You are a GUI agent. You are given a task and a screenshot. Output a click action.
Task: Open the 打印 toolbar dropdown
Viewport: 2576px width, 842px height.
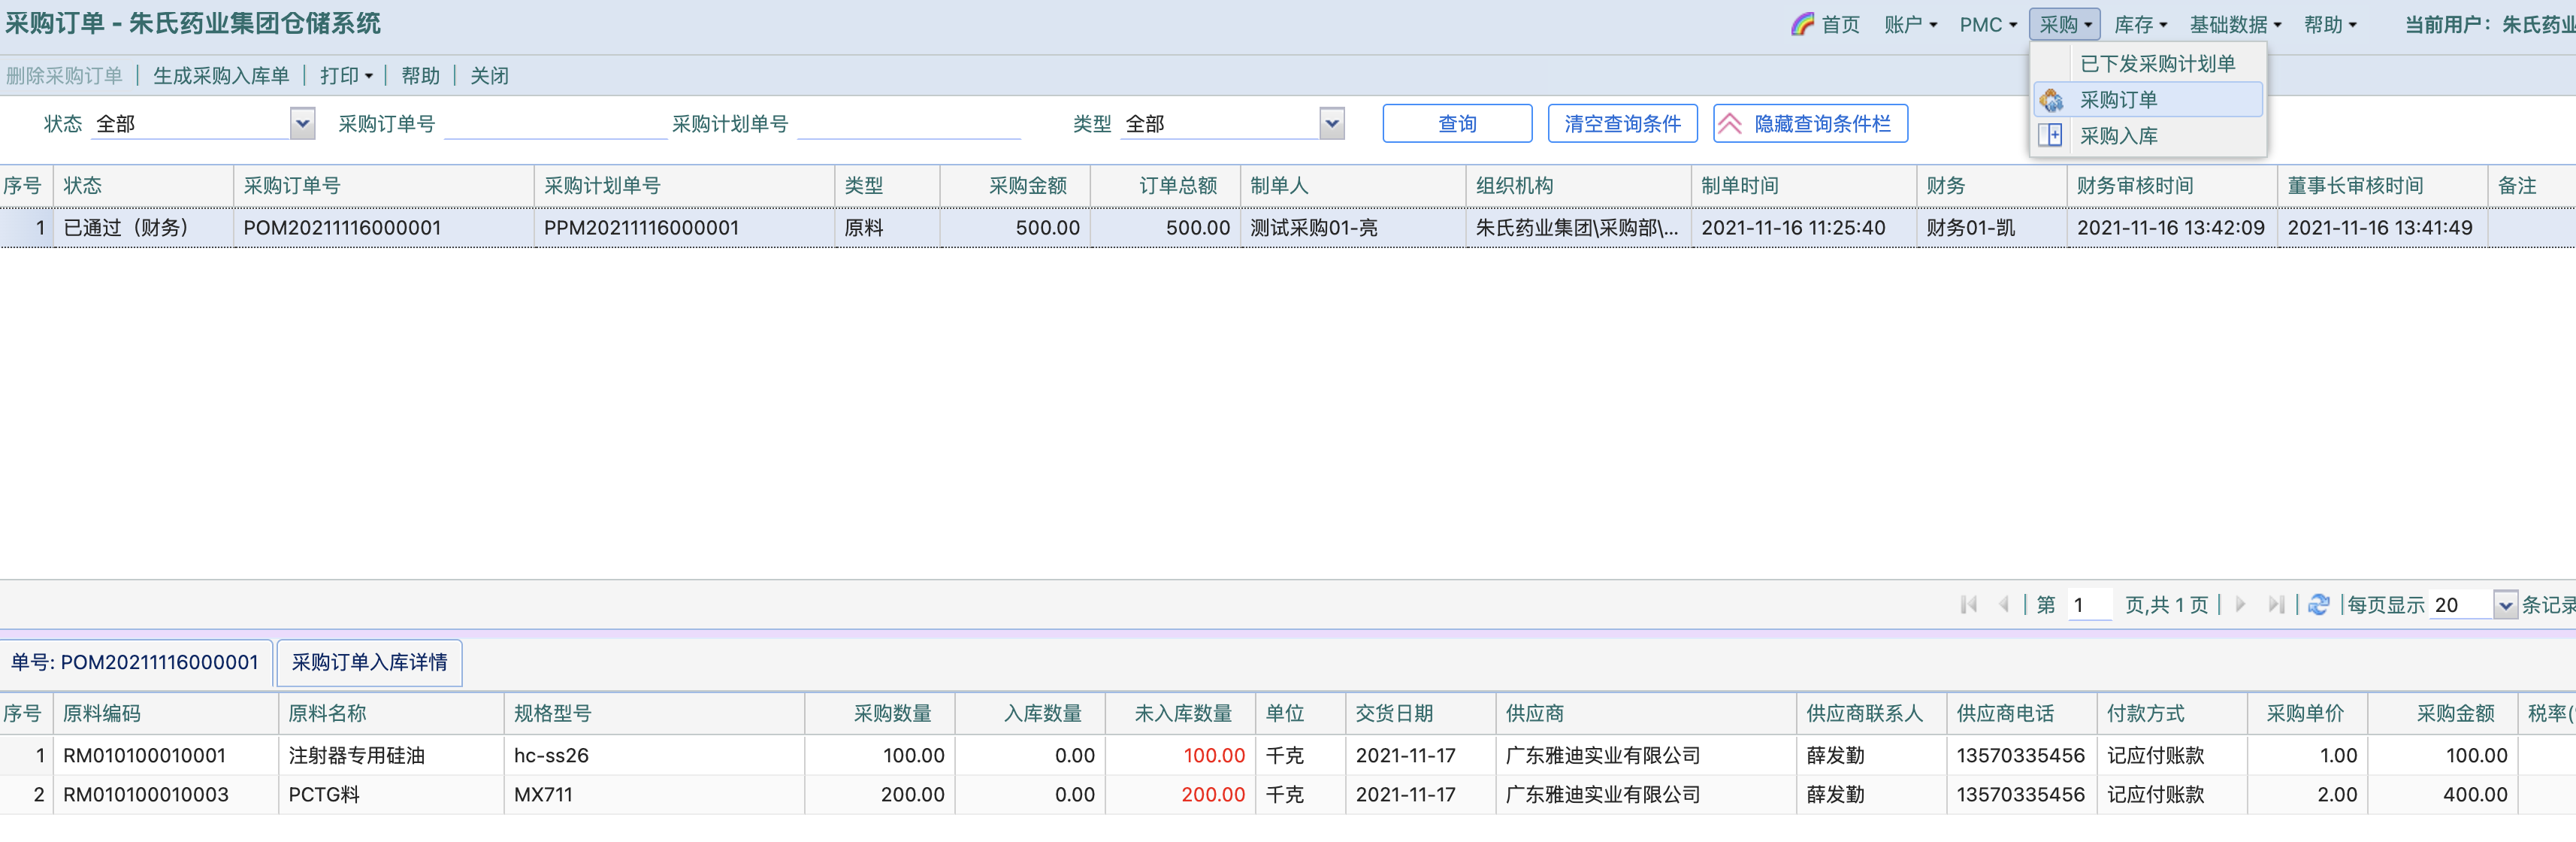[346, 76]
